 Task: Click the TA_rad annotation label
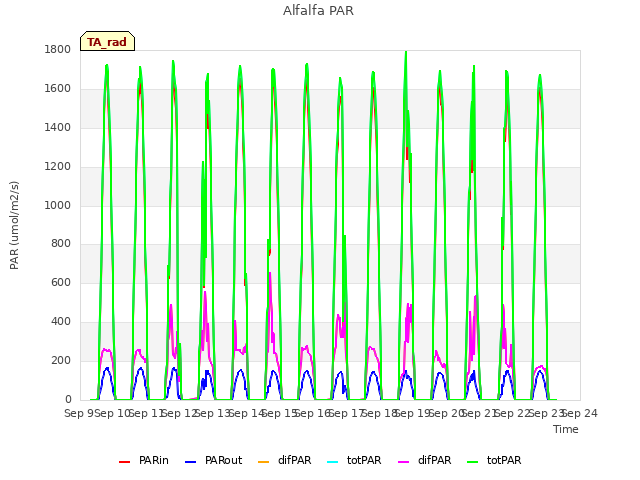click(x=107, y=42)
